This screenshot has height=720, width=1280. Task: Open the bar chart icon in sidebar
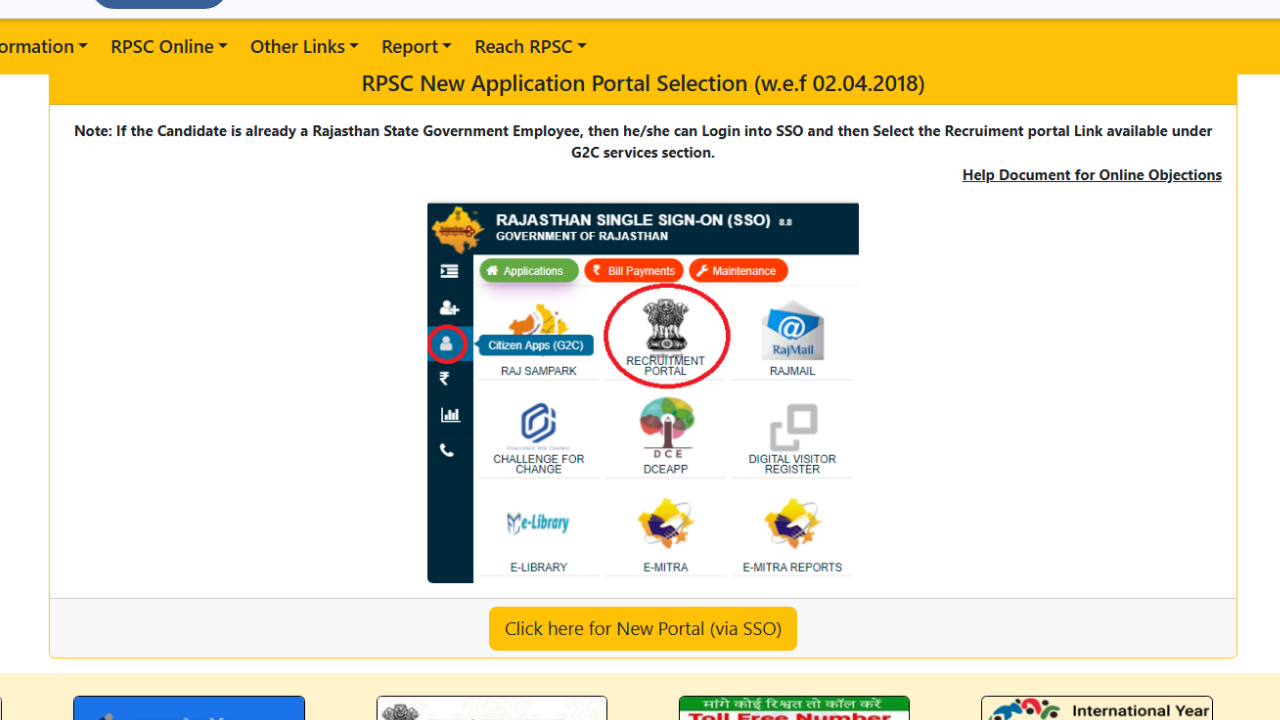pyautogui.click(x=449, y=415)
